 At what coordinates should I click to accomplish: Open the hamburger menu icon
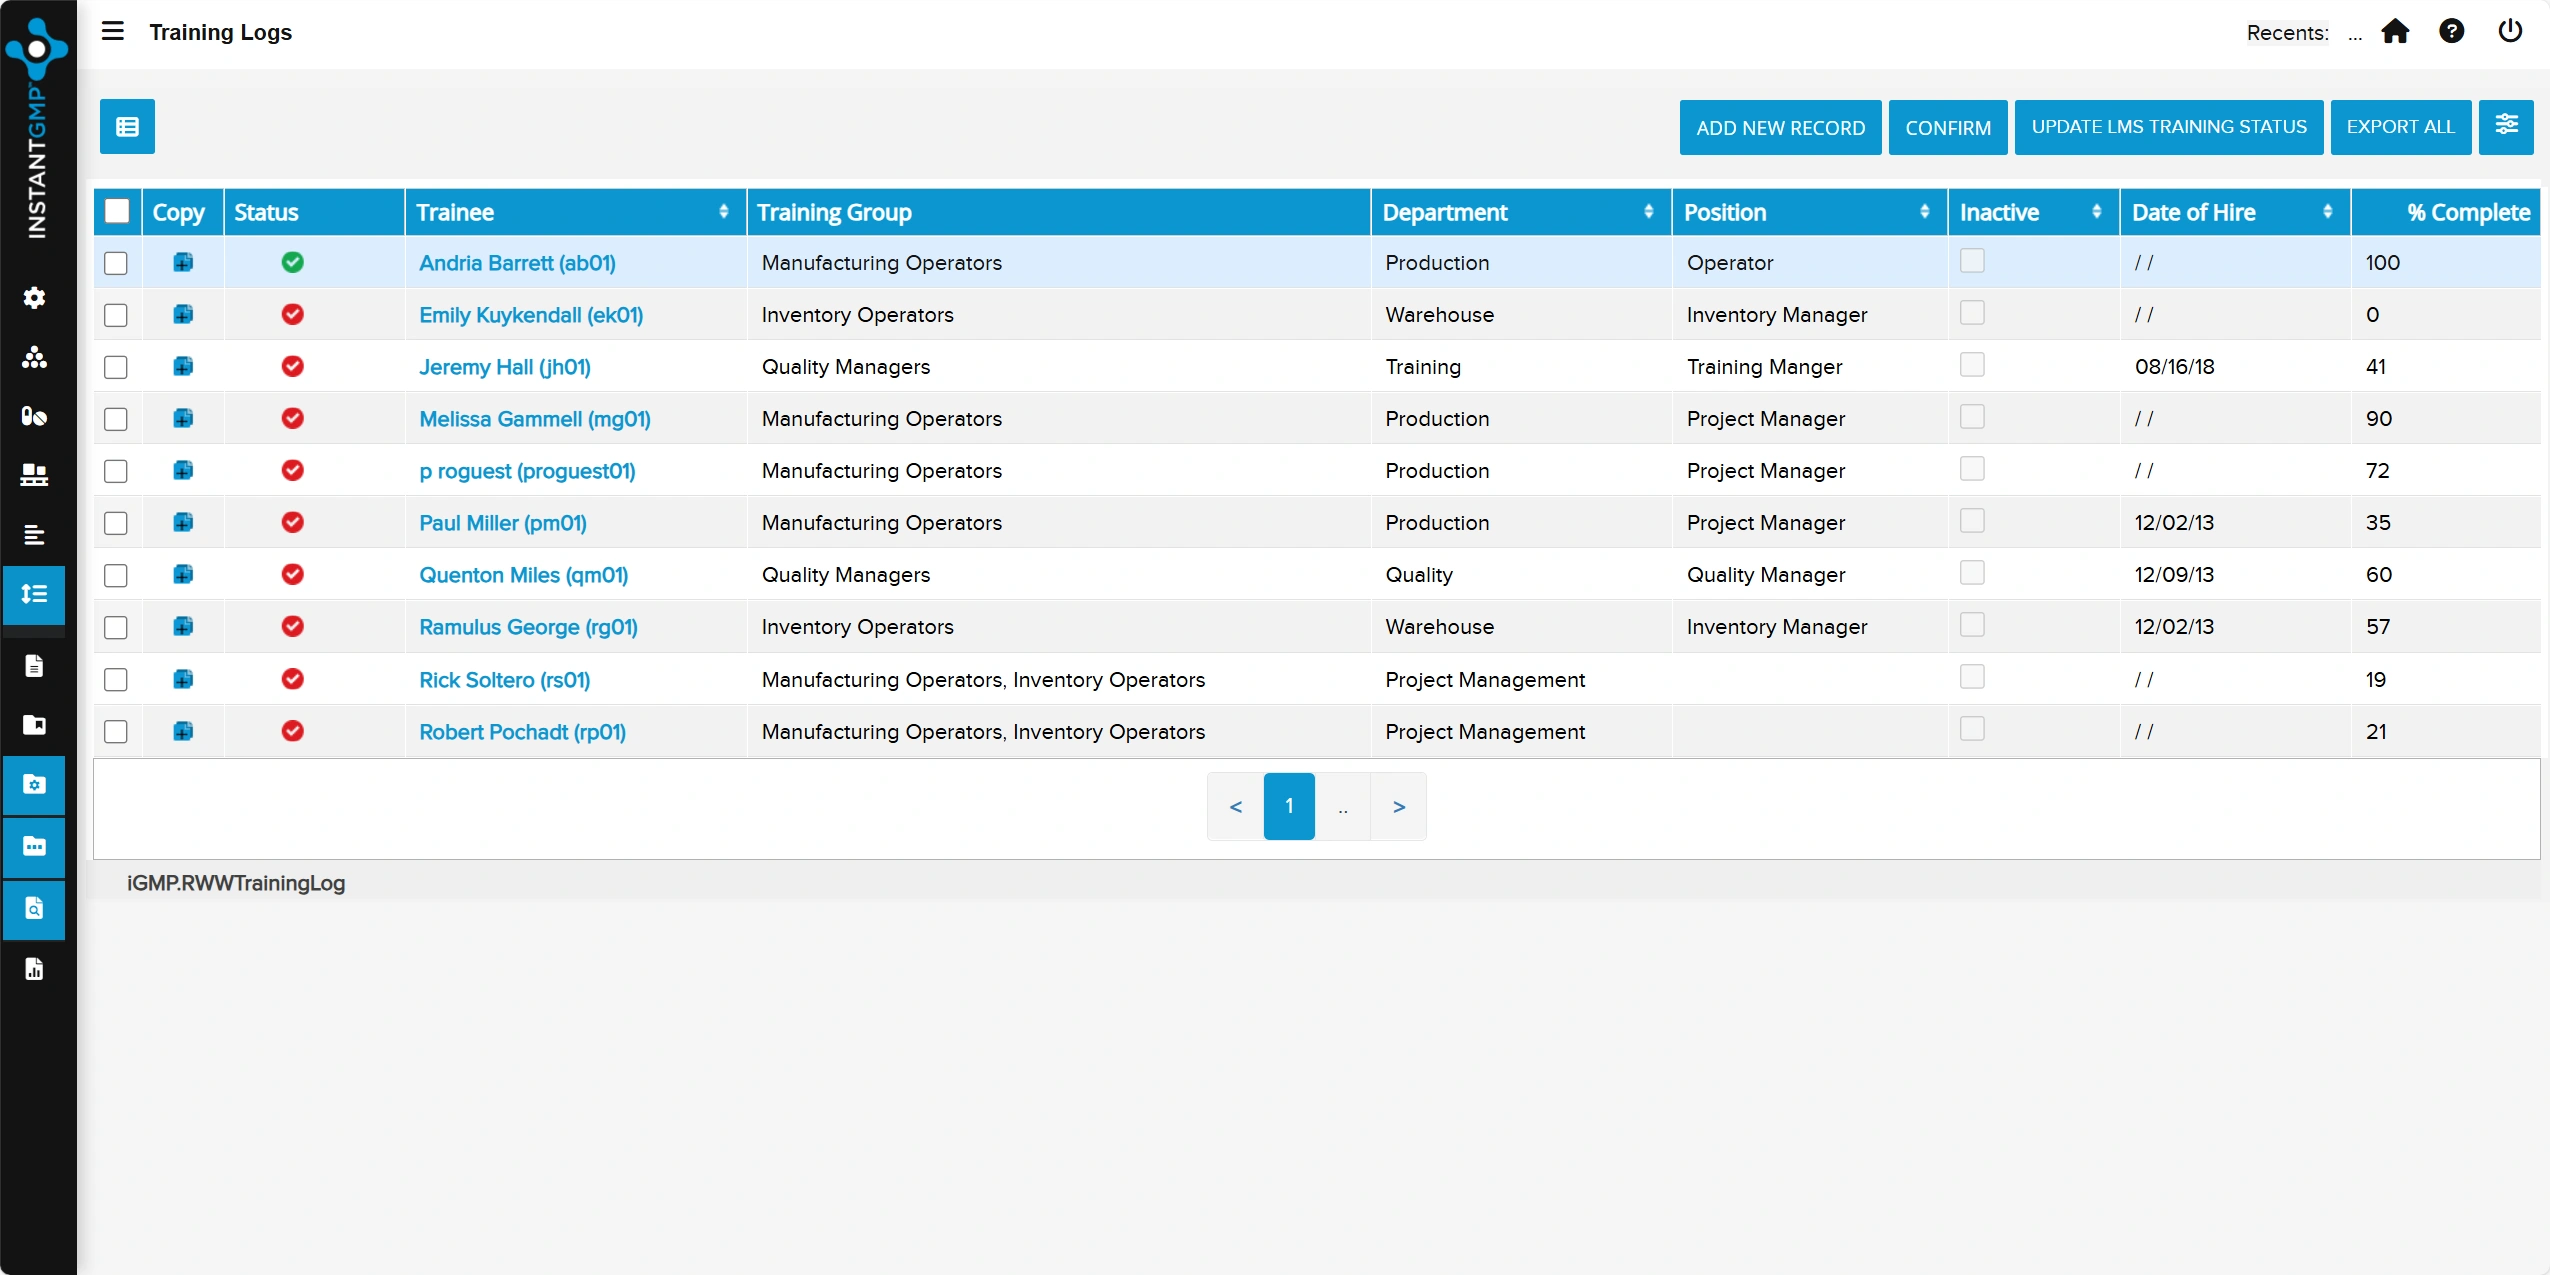pyautogui.click(x=113, y=31)
